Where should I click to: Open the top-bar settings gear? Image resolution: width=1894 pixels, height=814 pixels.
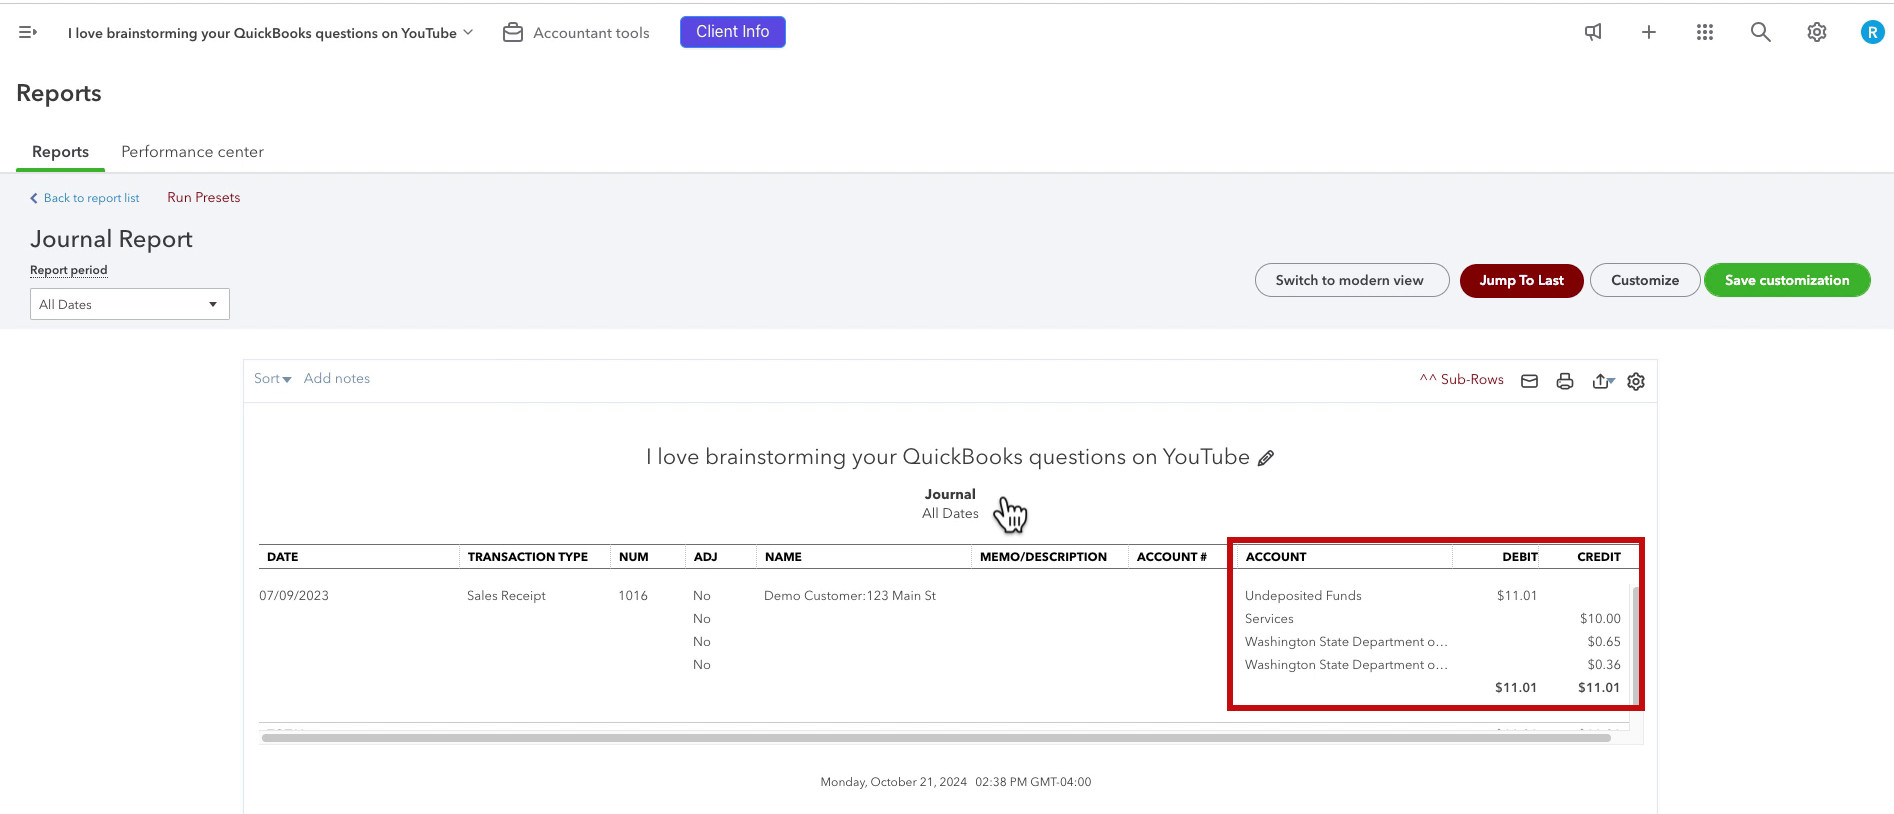1817,32
